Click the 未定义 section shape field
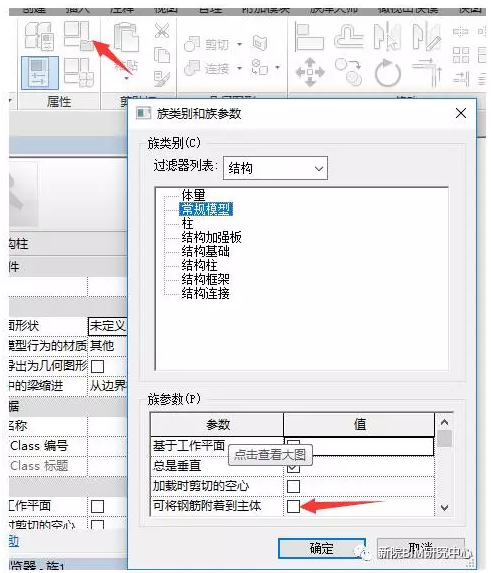 click(x=107, y=326)
